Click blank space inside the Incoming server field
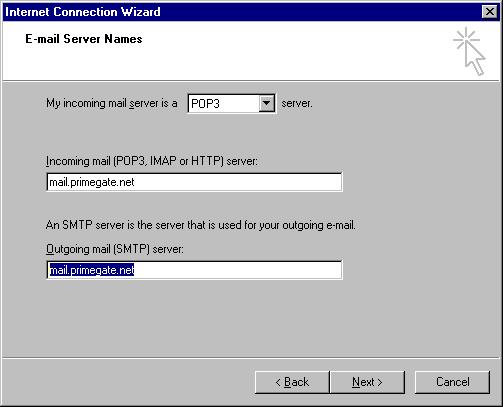 (237, 182)
